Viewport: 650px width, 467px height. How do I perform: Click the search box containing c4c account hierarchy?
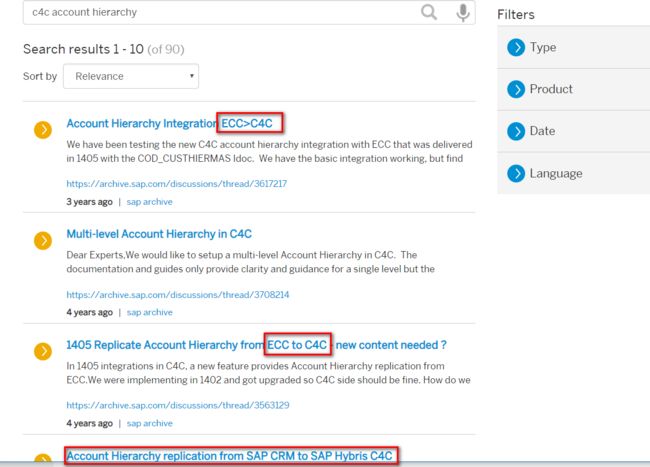point(249,12)
